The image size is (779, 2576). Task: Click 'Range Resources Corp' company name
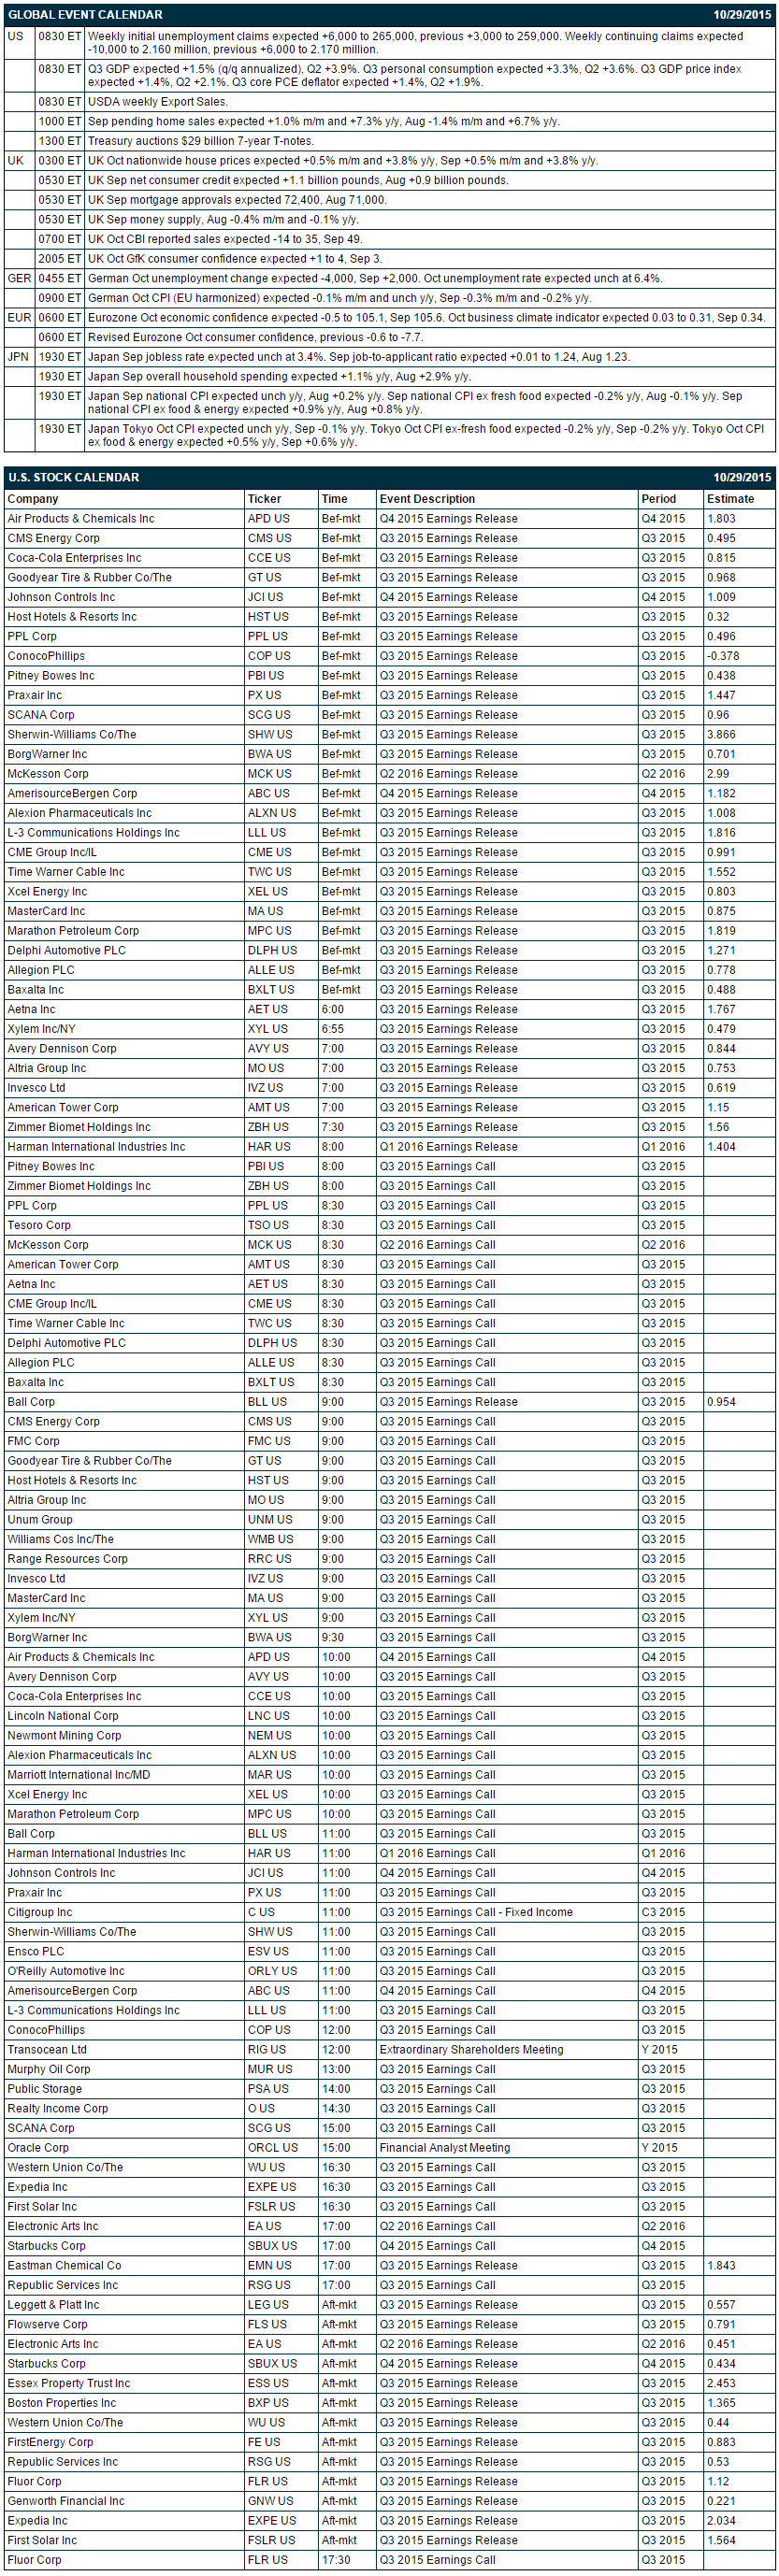point(67,1559)
